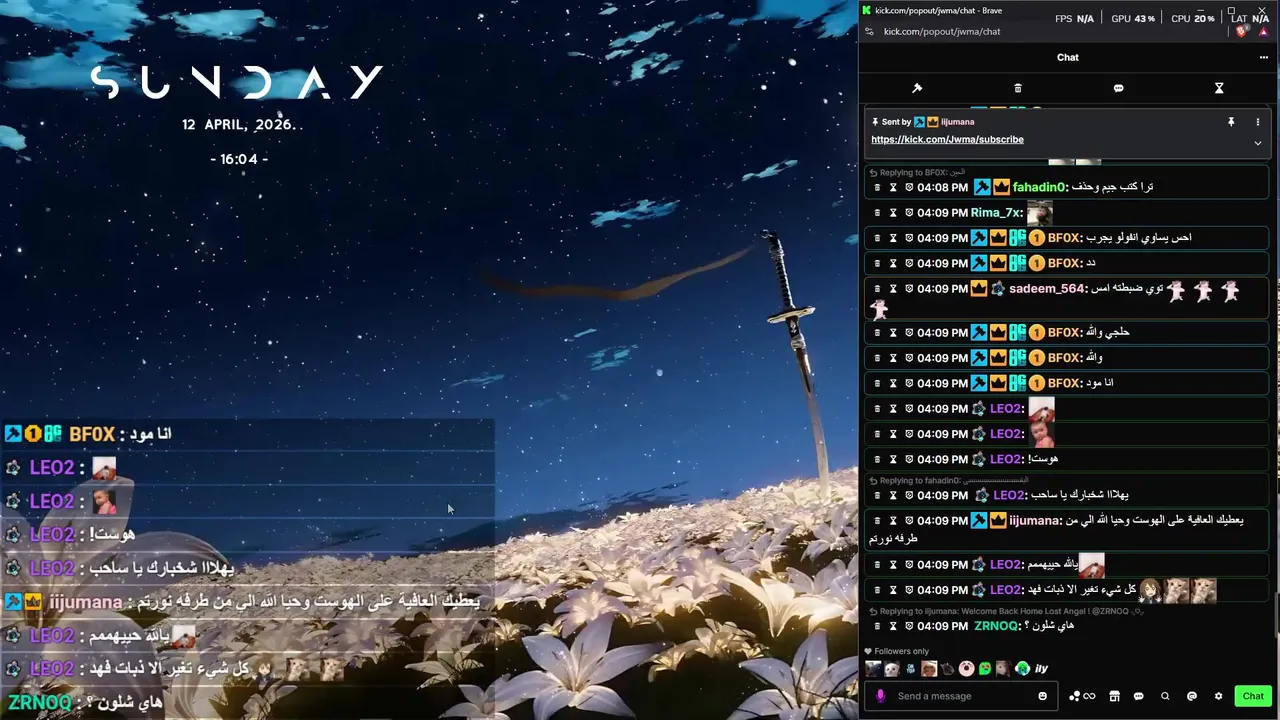Open the kick.com/Jwma/subscribe pinned link
Viewport: 1280px width, 720px height.
point(947,140)
